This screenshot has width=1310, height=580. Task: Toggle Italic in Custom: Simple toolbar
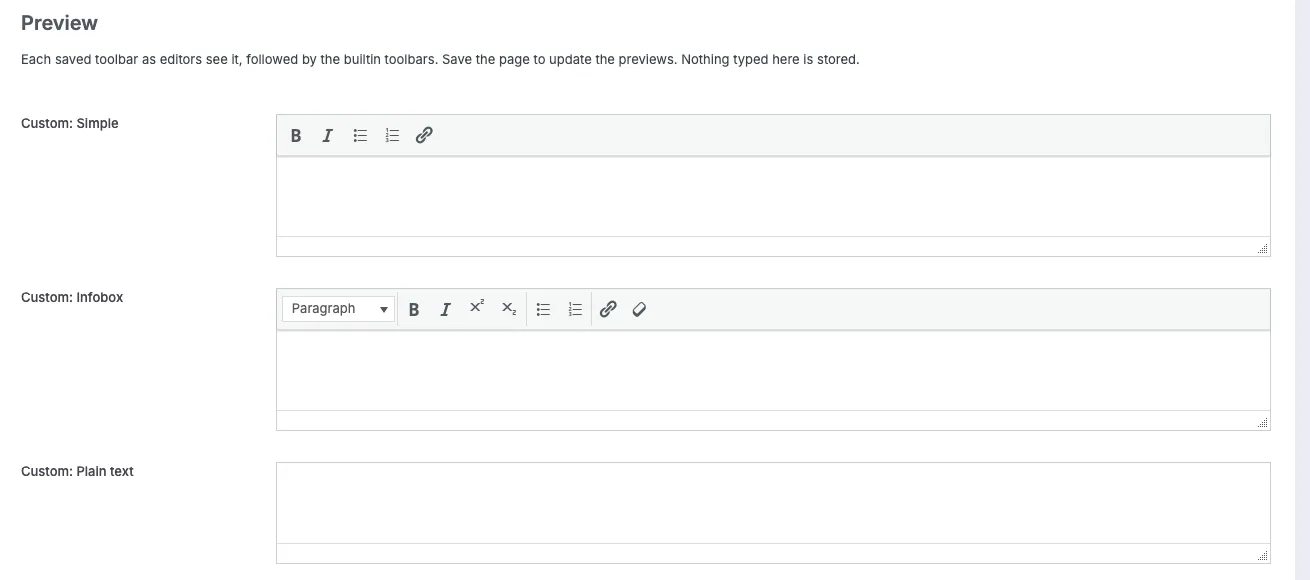(x=327, y=136)
